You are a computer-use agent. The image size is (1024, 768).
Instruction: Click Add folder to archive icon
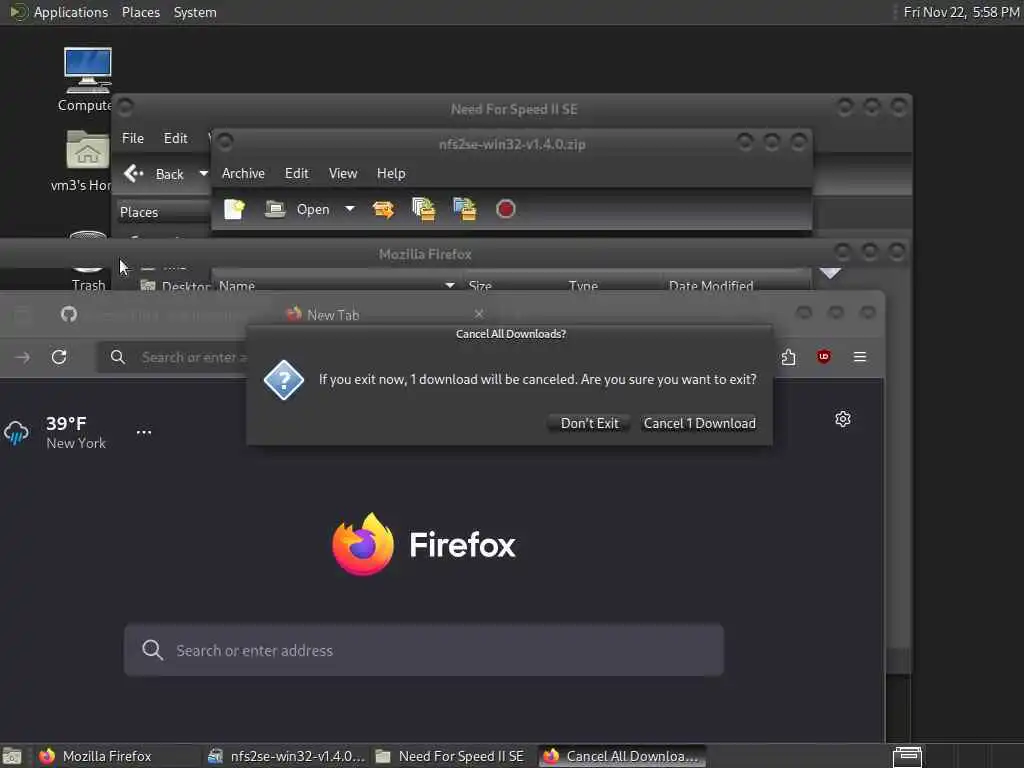[x=464, y=209]
